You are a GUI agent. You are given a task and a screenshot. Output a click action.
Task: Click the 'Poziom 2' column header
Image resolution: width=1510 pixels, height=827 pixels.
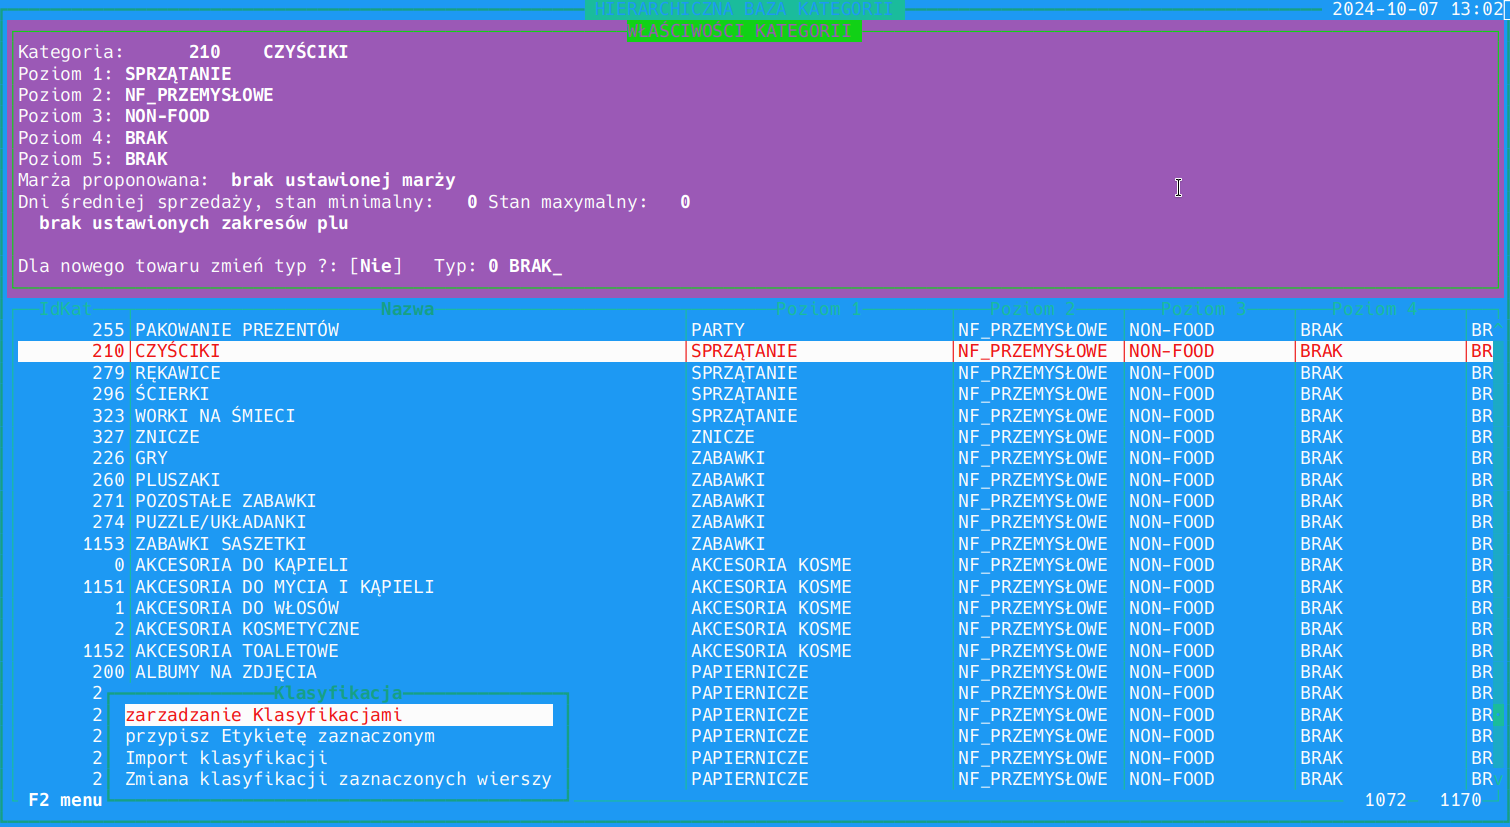(x=1033, y=309)
